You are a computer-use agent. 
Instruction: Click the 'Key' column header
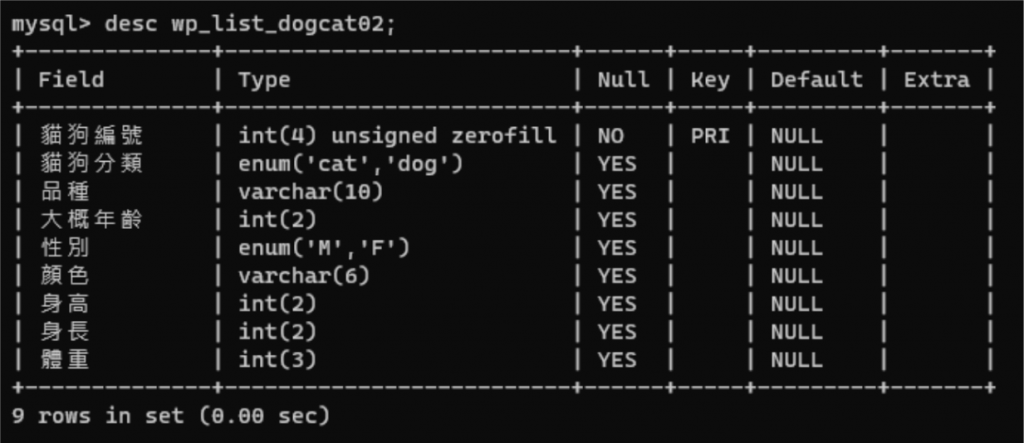point(709,80)
